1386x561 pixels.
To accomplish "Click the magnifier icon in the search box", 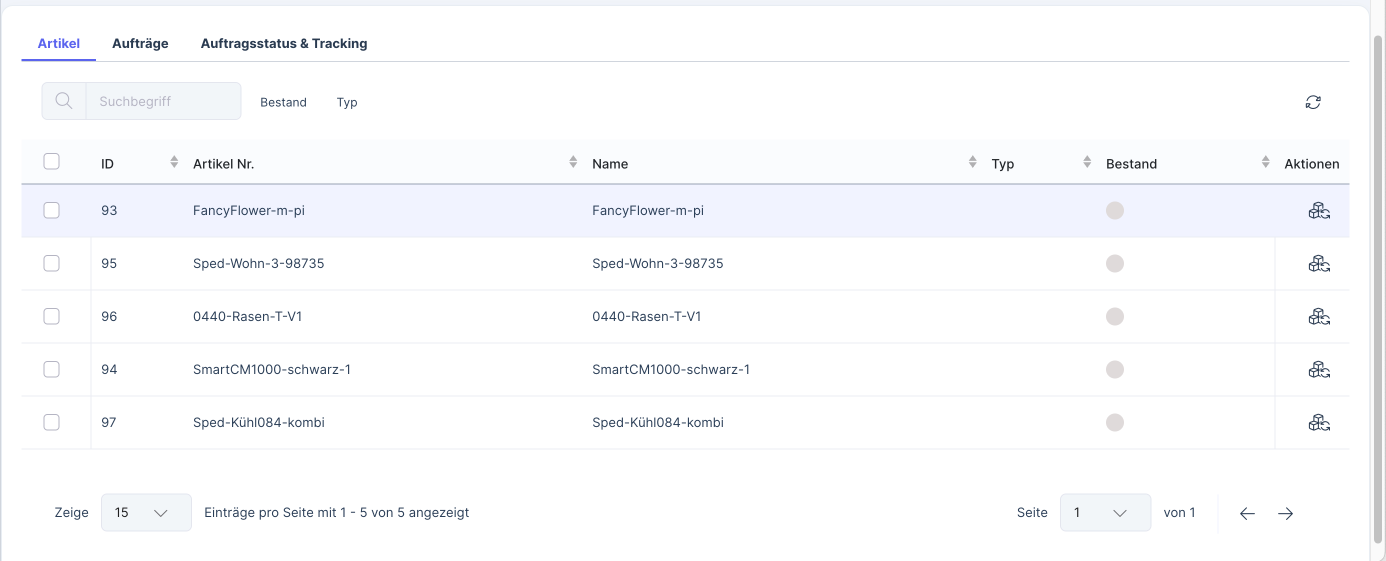I will (64, 101).
